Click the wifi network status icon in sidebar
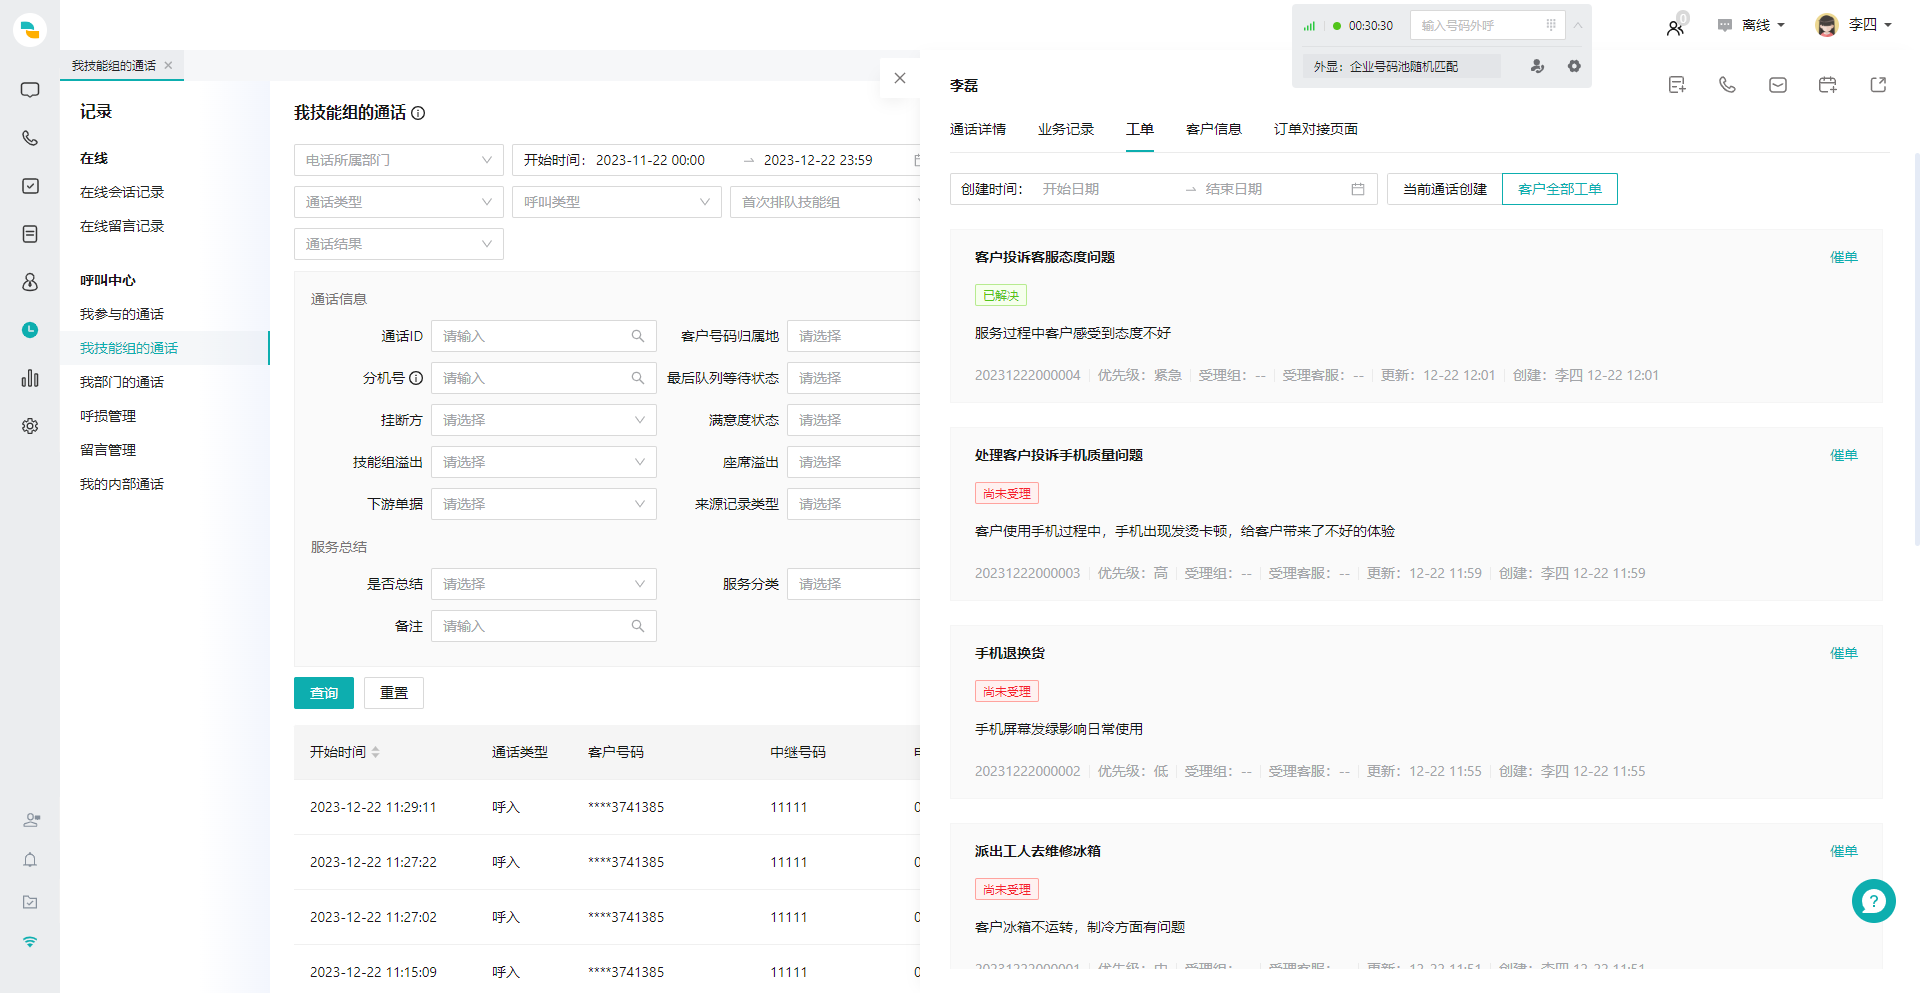Screen dimensions: 1920x993 (30, 942)
